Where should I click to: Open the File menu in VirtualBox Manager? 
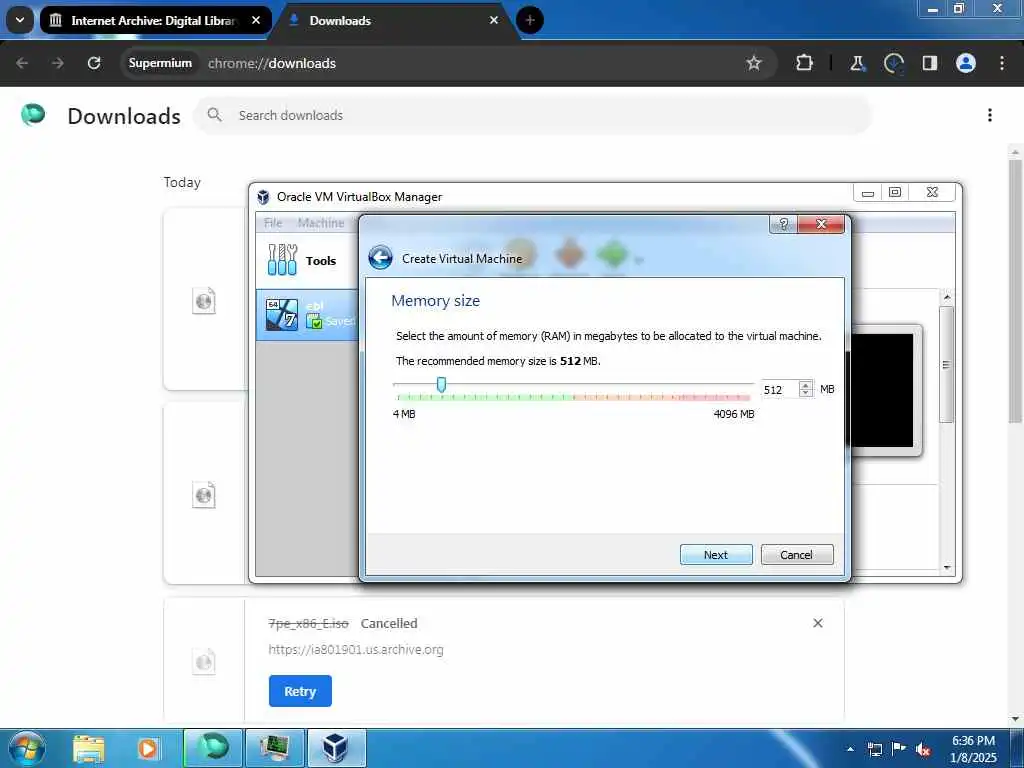coord(273,223)
